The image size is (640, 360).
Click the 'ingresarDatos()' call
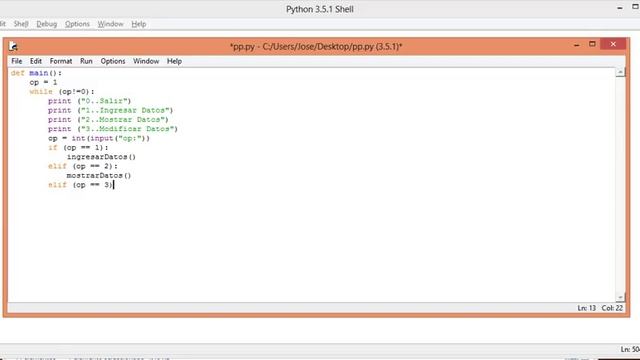click(101, 157)
